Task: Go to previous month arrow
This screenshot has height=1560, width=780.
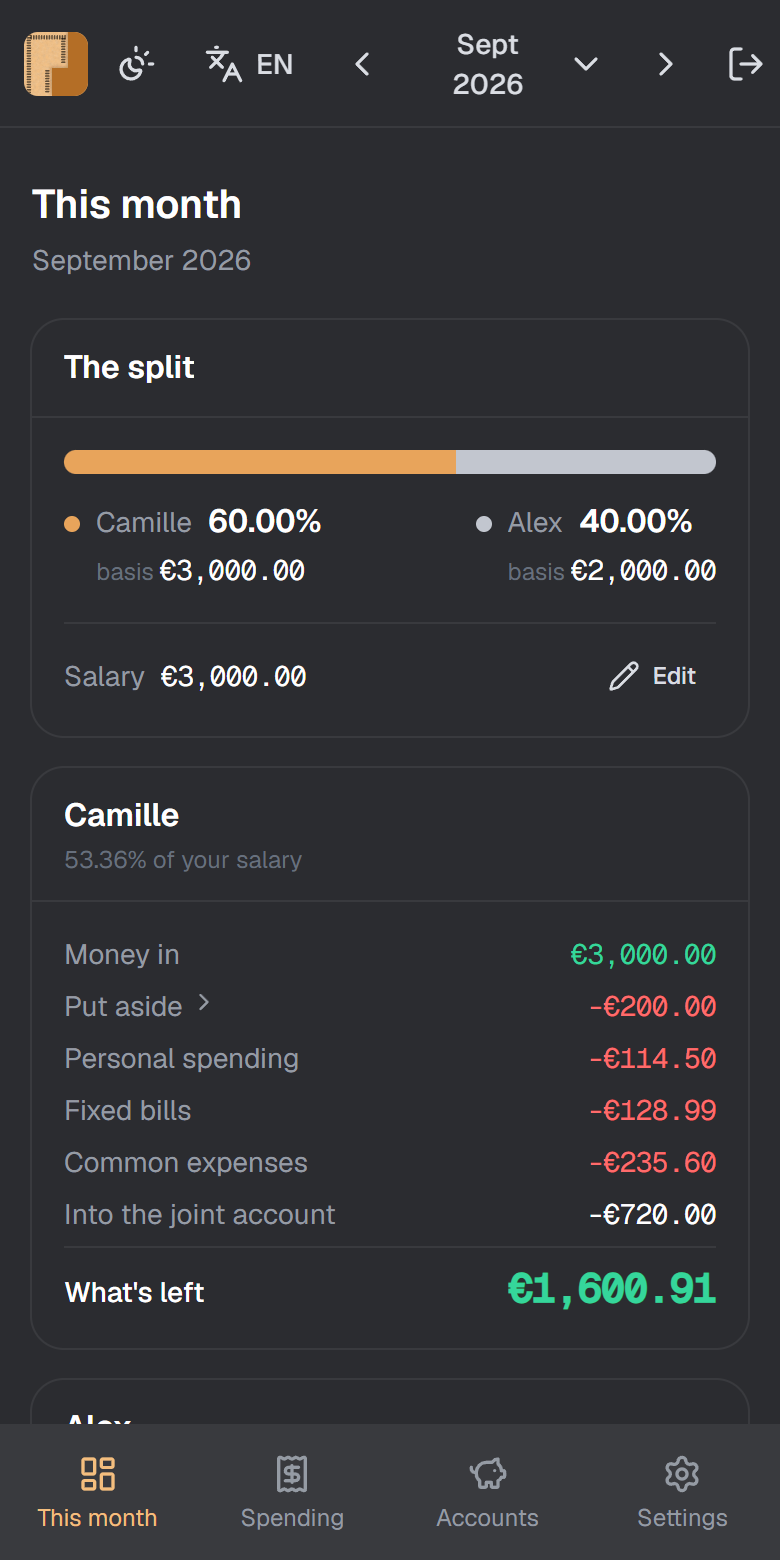Action: (x=363, y=64)
